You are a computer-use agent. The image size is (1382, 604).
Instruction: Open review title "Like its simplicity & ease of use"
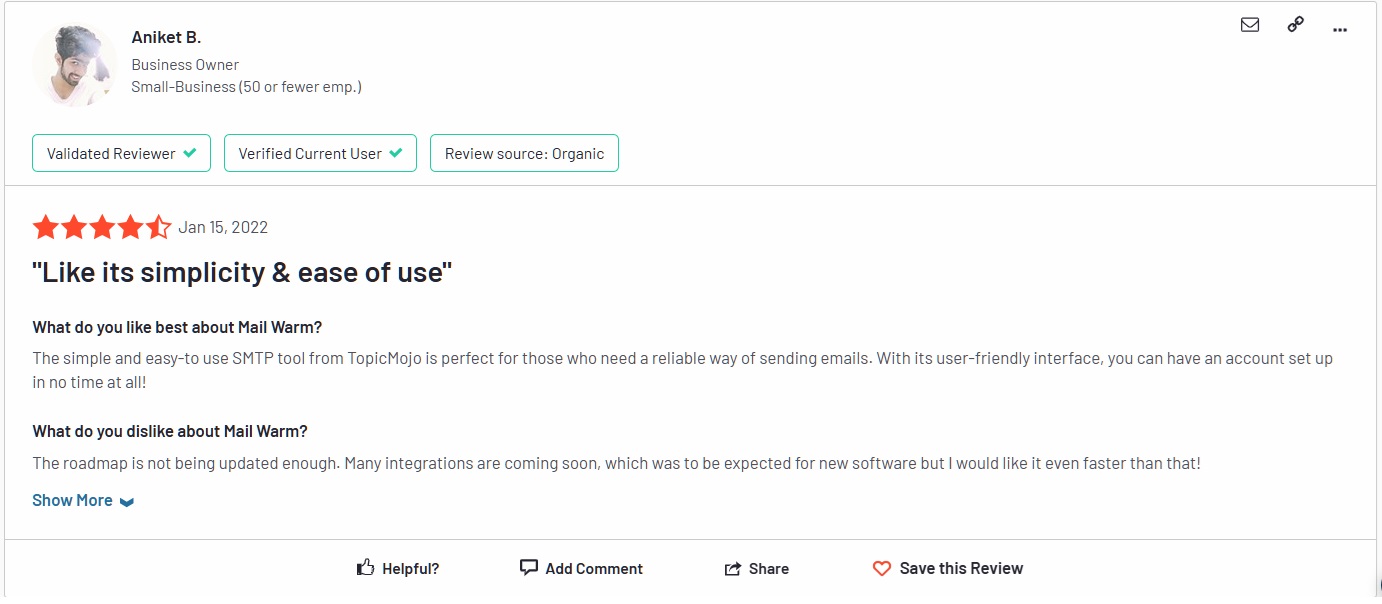tap(242, 272)
